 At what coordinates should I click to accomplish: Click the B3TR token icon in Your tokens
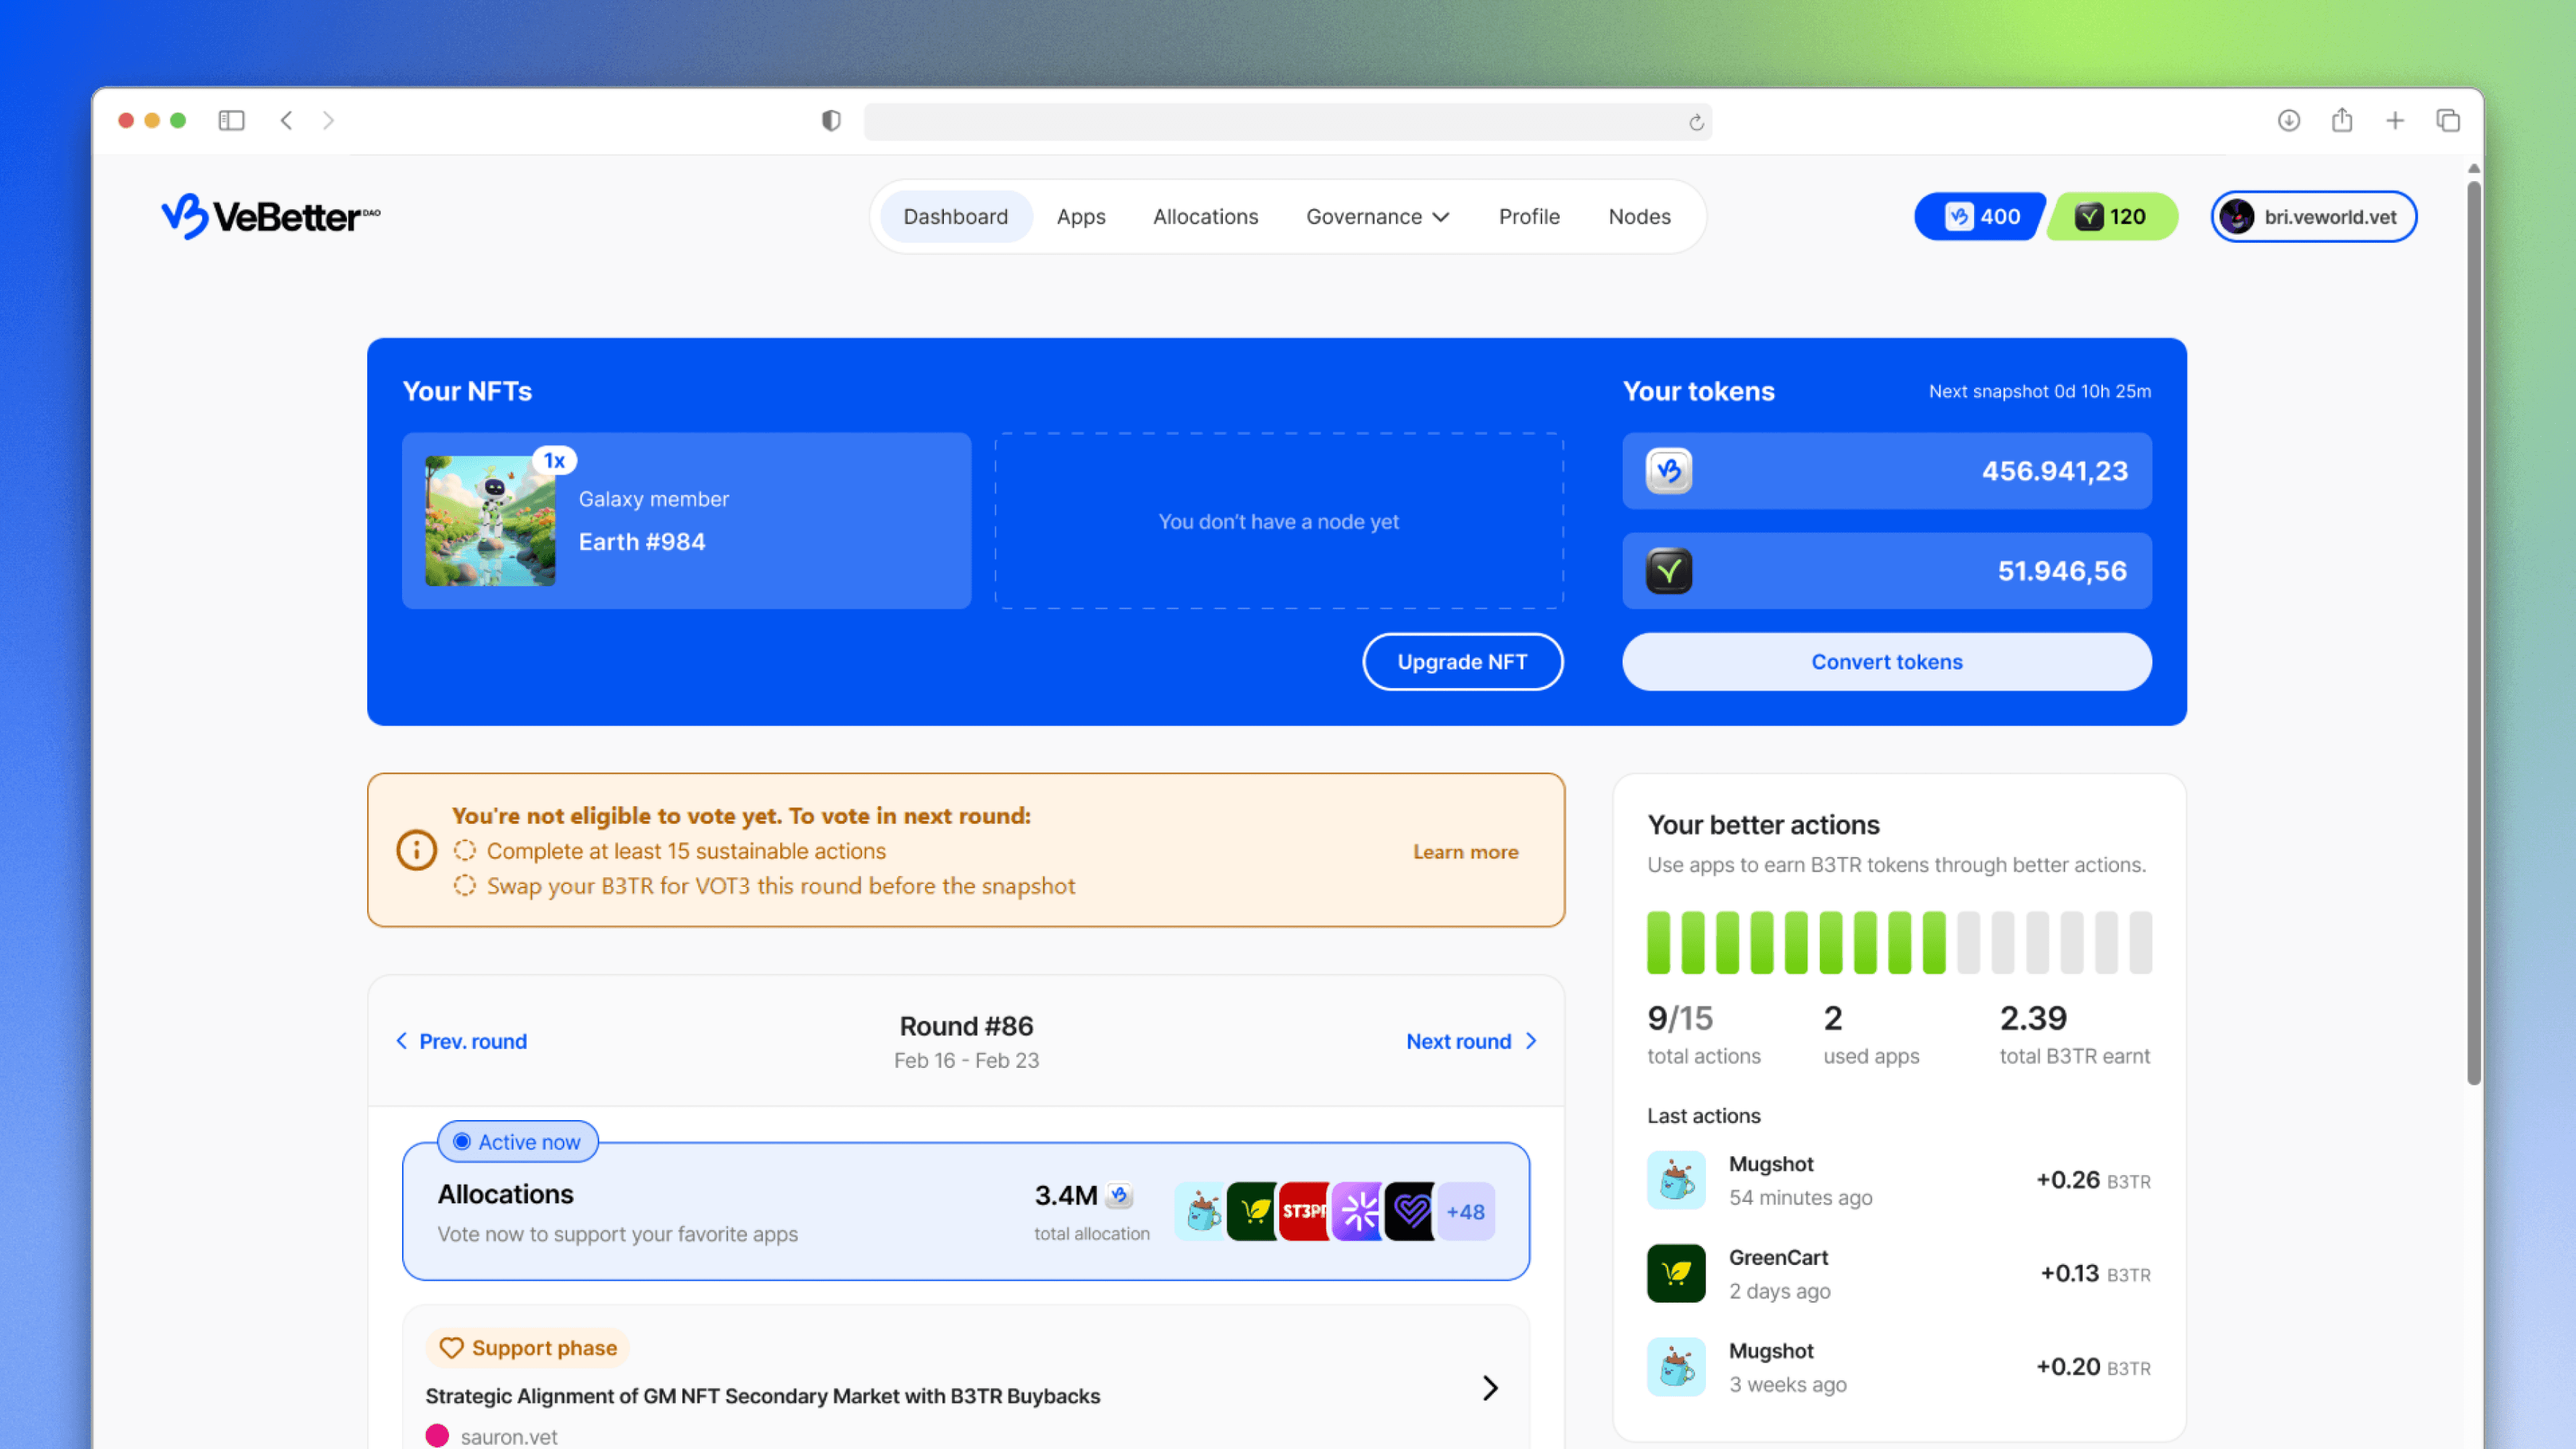click(x=1669, y=471)
